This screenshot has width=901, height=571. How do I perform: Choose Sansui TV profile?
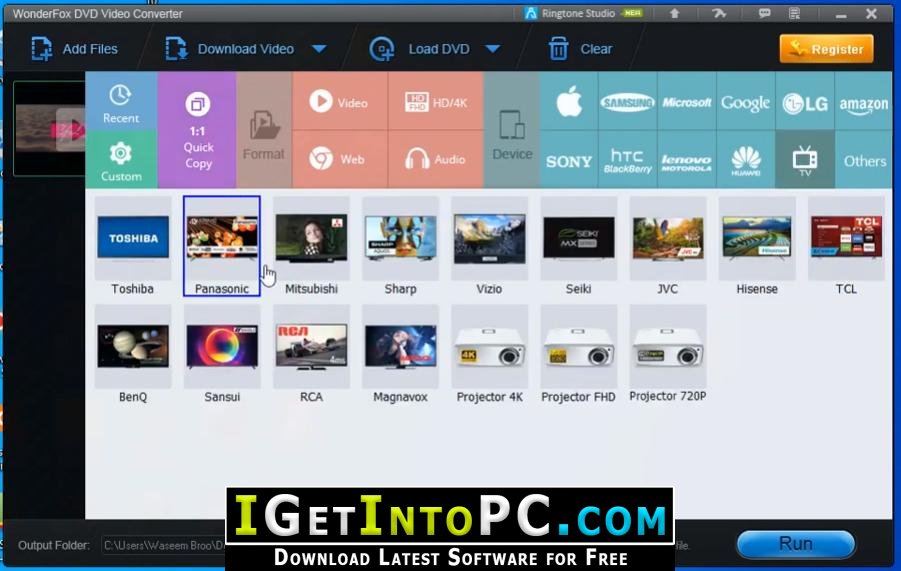tap(222, 354)
